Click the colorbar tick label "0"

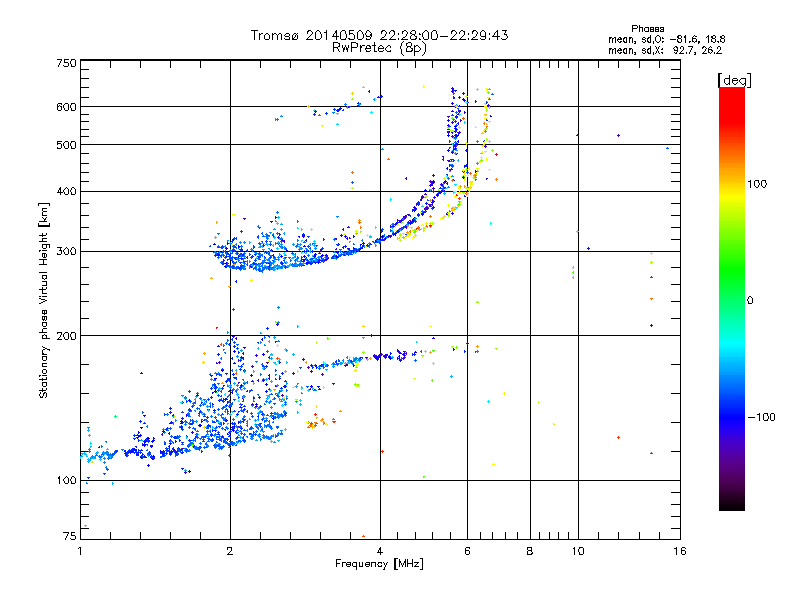(x=750, y=301)
